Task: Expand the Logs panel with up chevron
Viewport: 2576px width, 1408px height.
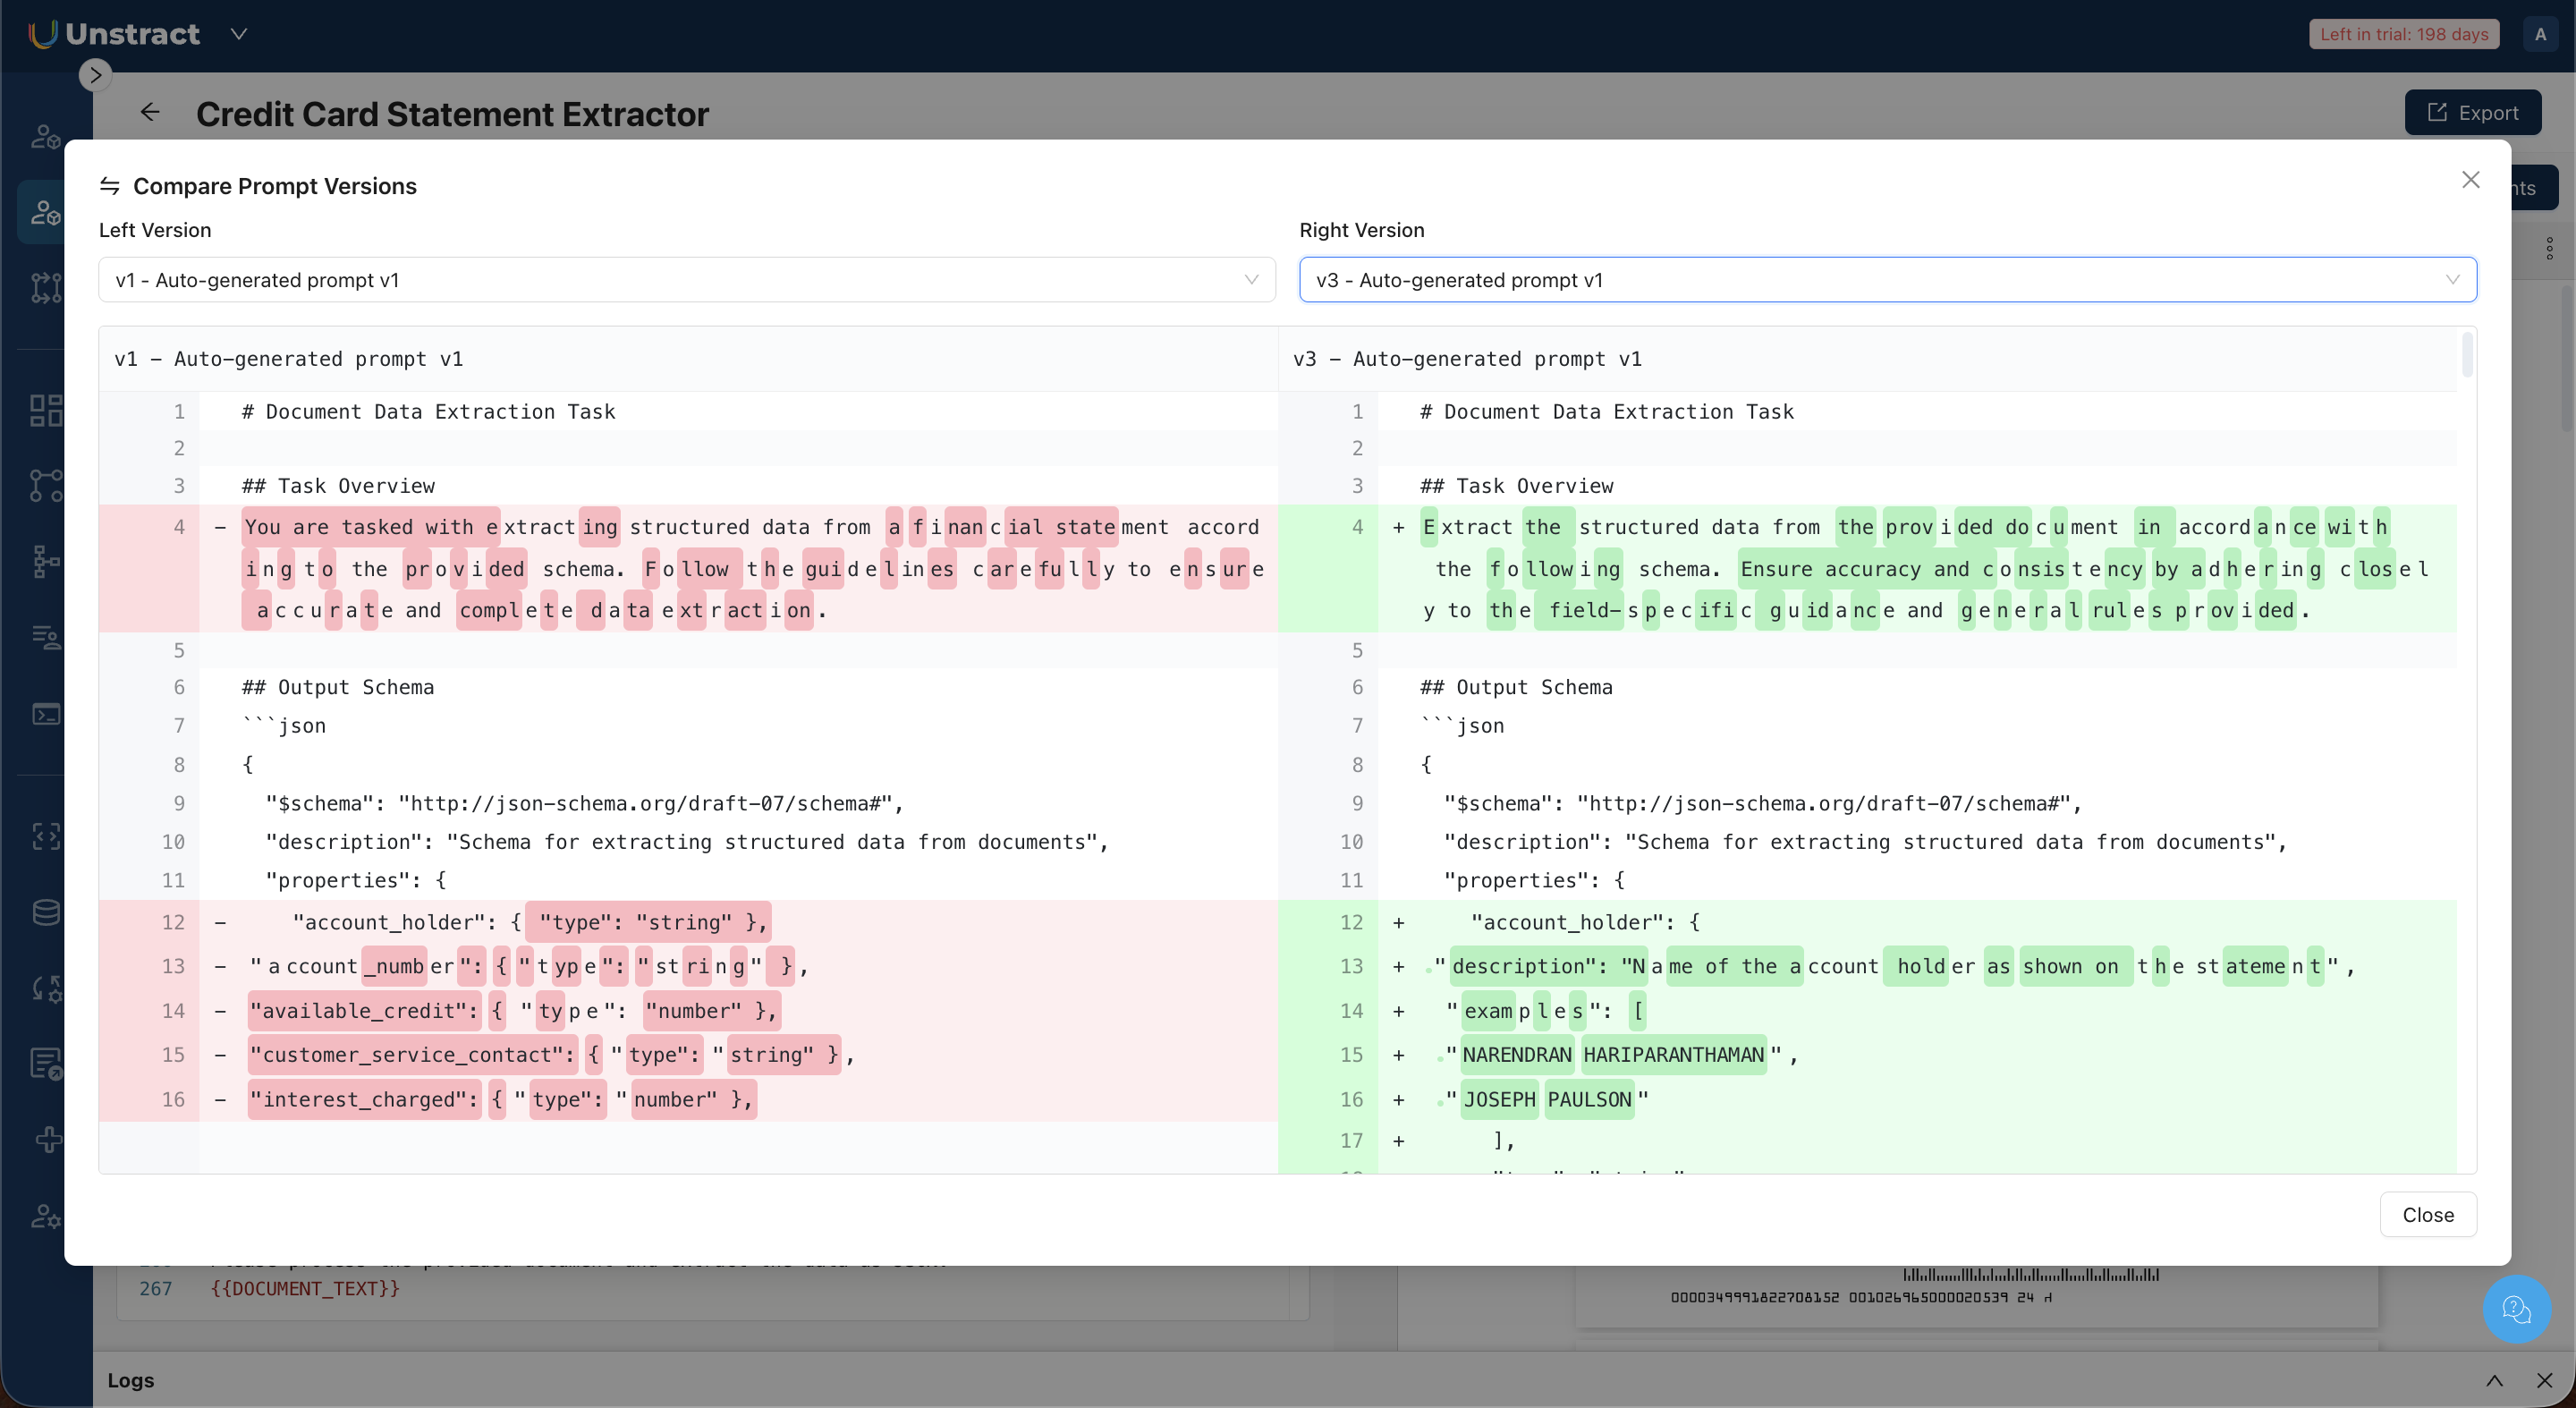Action: 2494,1380
